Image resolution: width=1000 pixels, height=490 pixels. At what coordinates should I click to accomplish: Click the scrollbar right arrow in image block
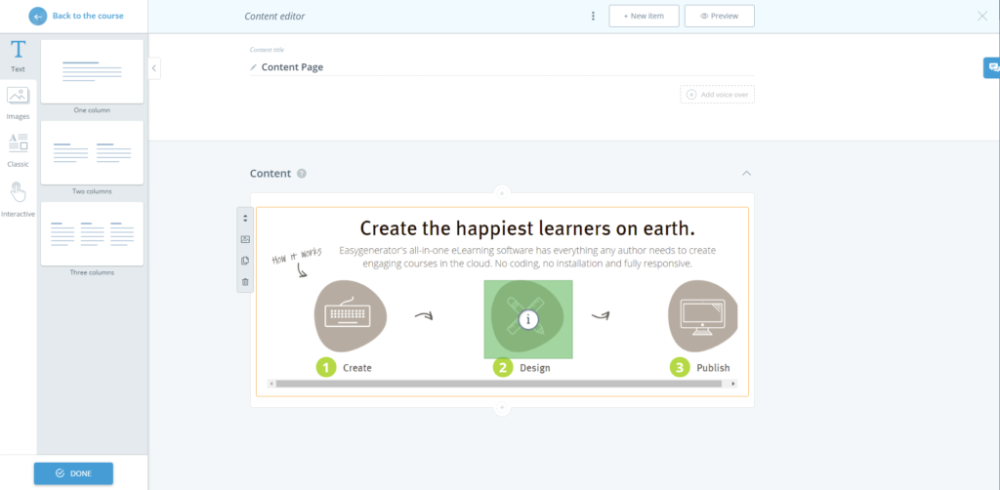pos(733,383)
